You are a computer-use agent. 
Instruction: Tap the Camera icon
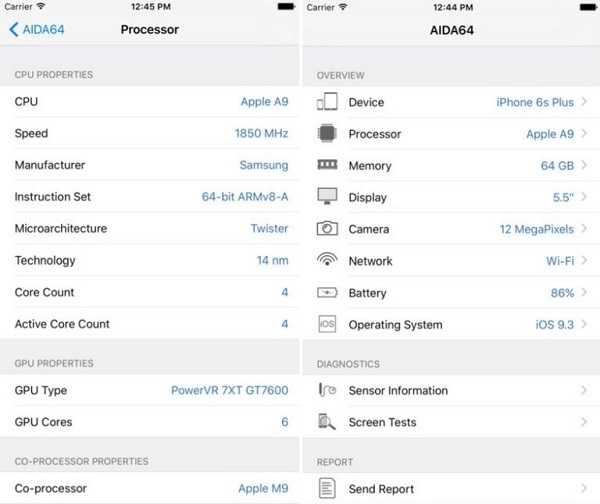[327, 229]
